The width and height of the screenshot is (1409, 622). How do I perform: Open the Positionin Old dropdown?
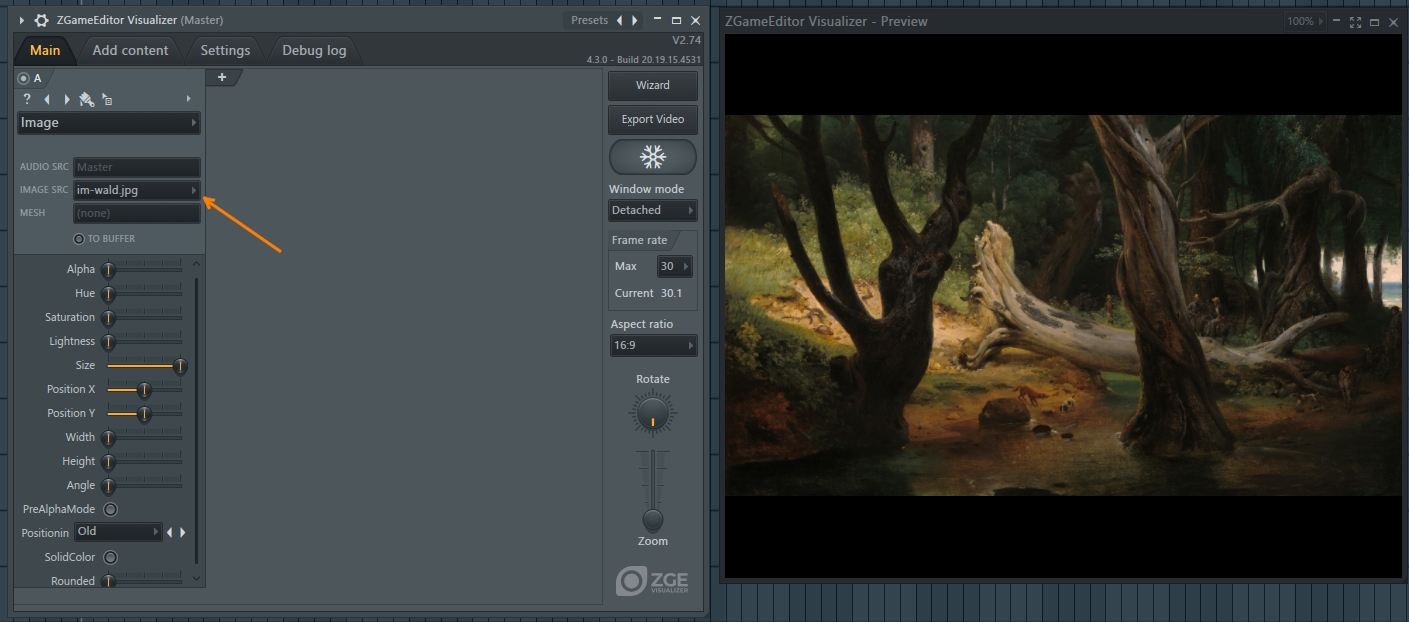(x=118, y=532)
